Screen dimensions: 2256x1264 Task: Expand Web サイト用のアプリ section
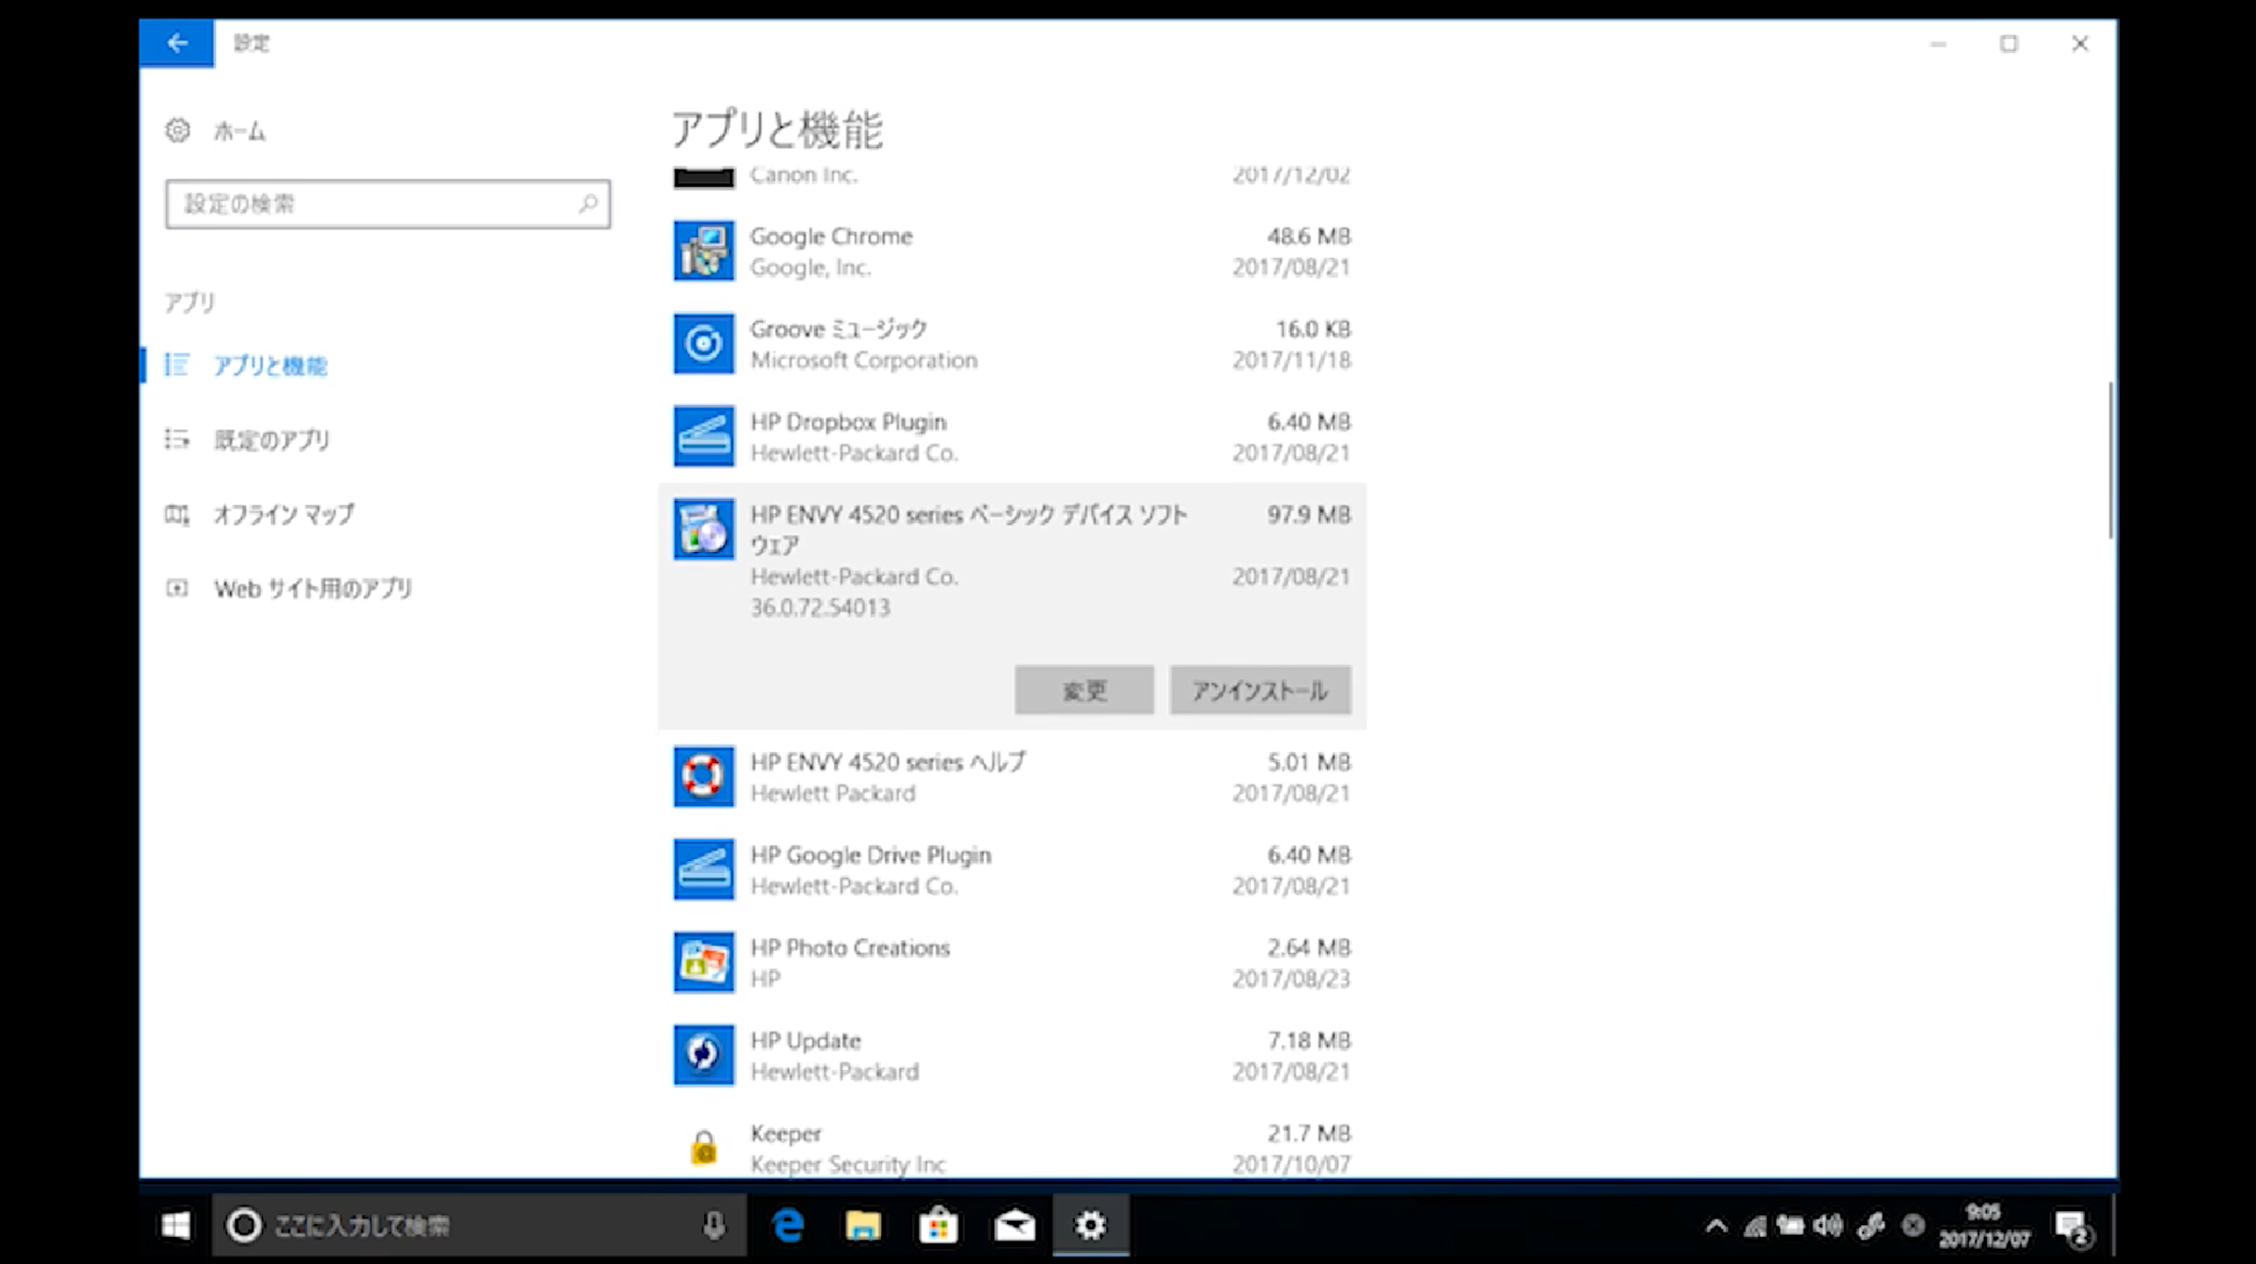point(313,589)
